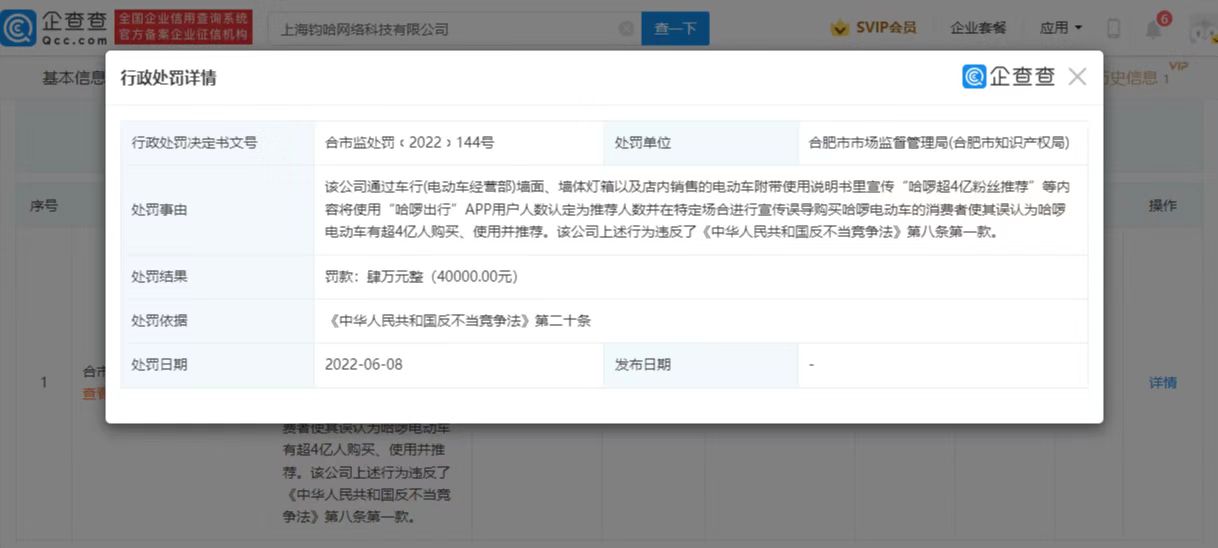
Task: Select 合肥市市场监督管理局 authority text
Action: (940, 143)
